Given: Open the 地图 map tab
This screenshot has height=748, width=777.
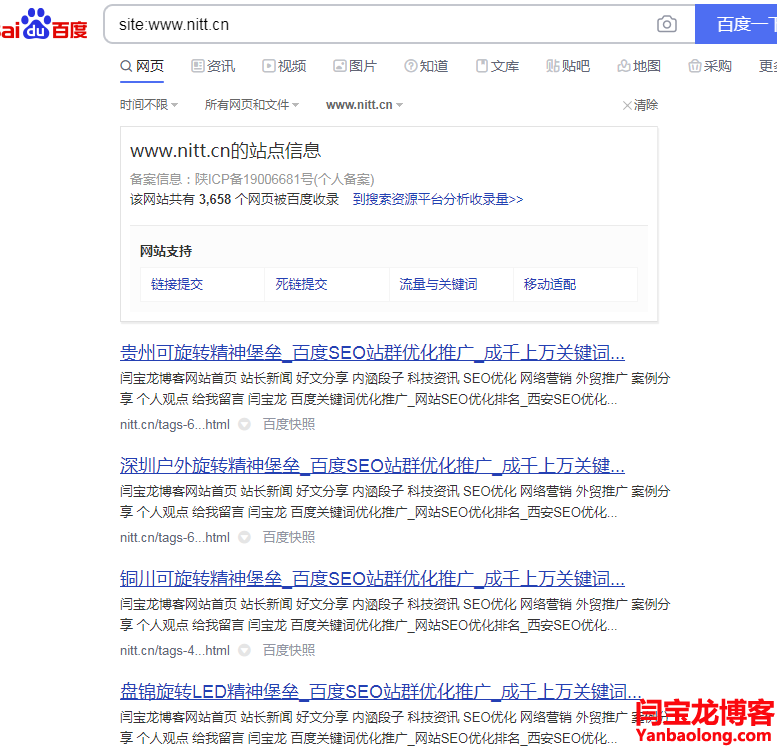Looking at the screenshot, I should click(x=639, y=66).
